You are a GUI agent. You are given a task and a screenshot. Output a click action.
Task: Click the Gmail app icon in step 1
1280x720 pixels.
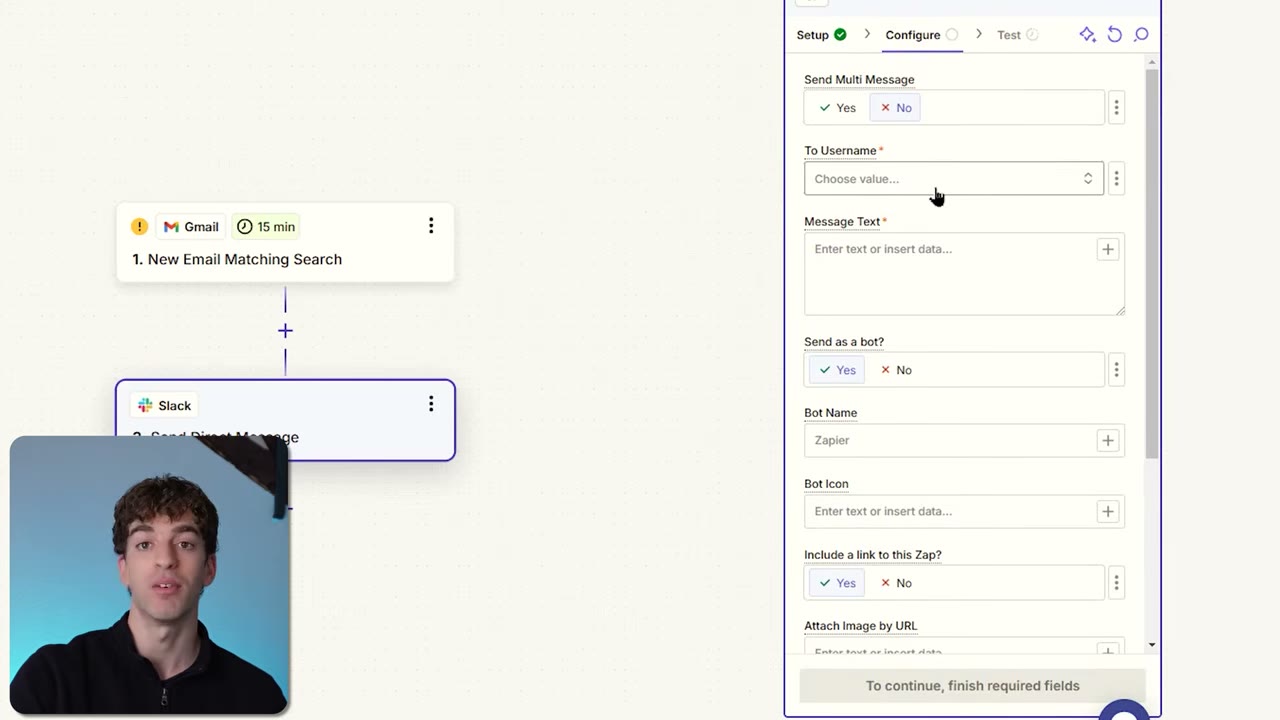[171, 227]
